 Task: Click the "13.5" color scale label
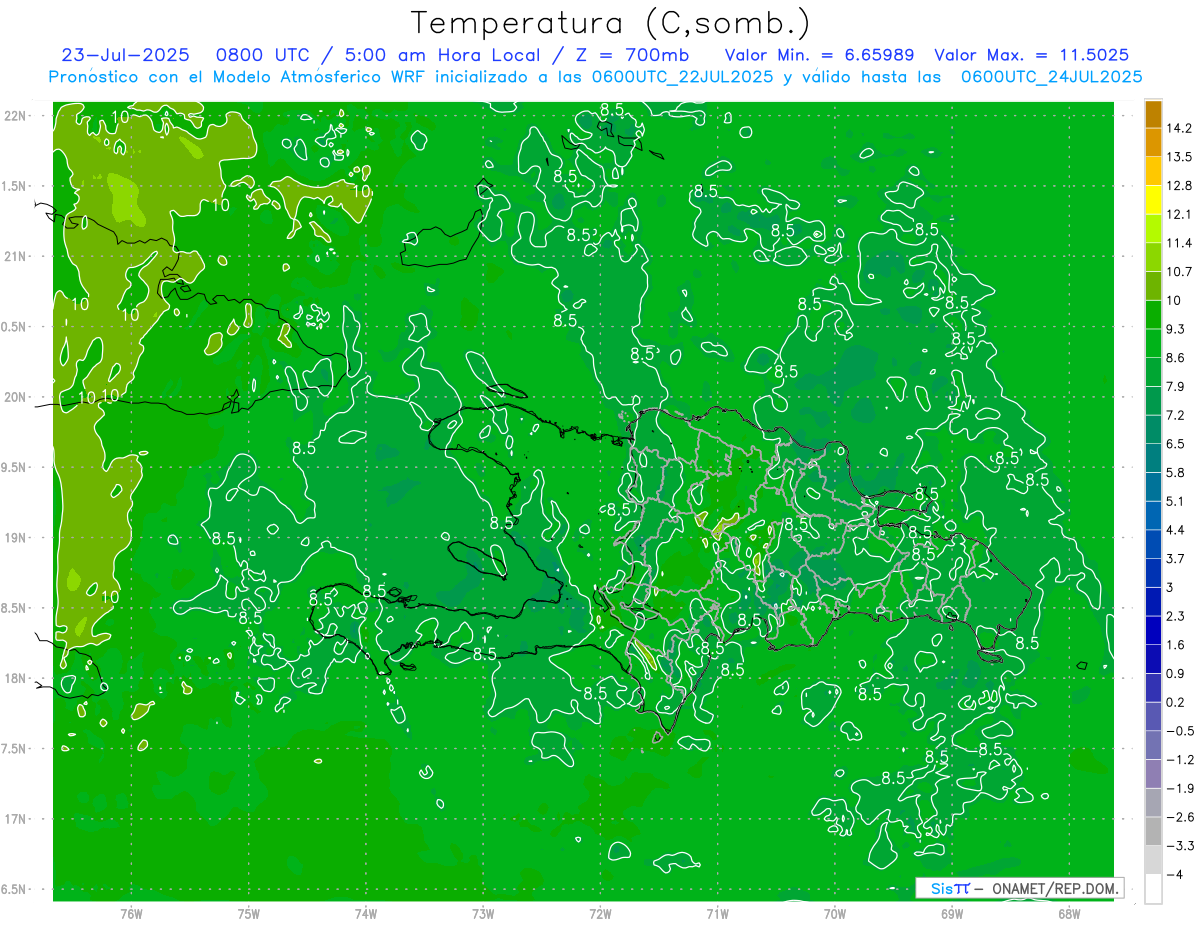click(x=1178, y=156)
